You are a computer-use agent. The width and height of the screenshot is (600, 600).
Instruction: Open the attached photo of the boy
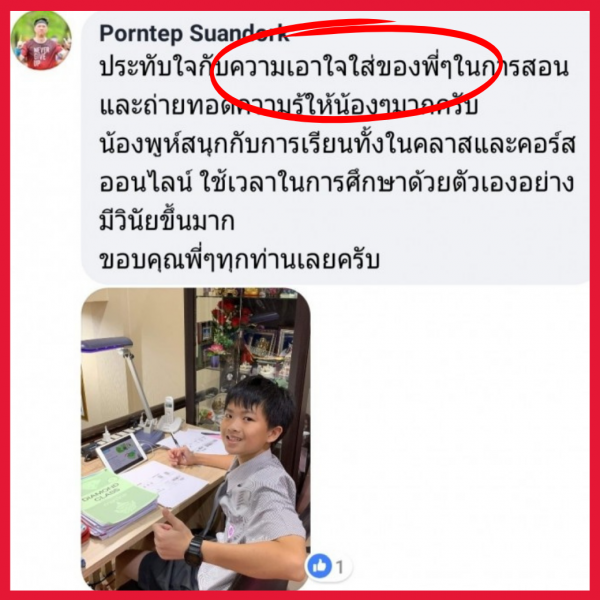[x=196, y=439]
